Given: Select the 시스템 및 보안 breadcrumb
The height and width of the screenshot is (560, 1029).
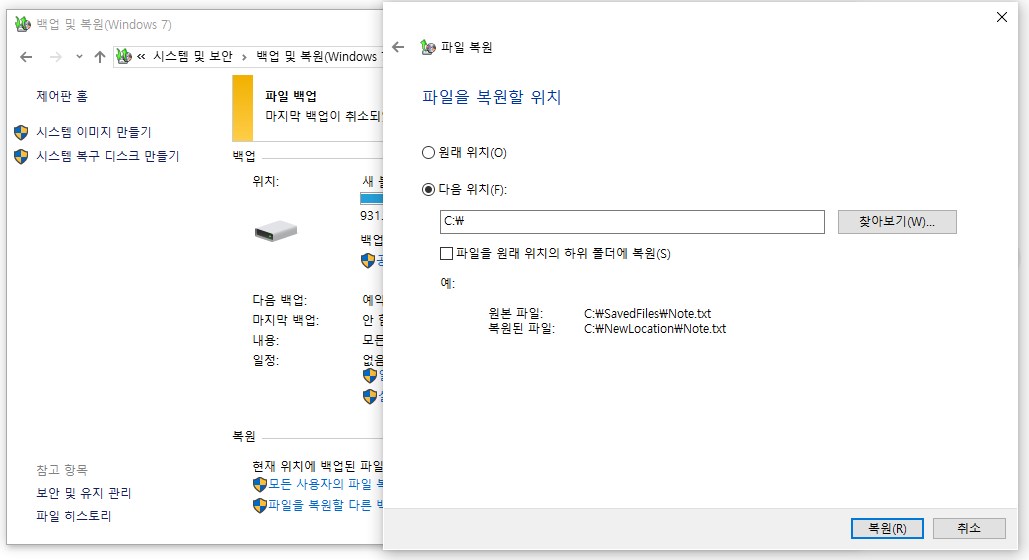Looking at the screenshot, I should coord(193,57).
